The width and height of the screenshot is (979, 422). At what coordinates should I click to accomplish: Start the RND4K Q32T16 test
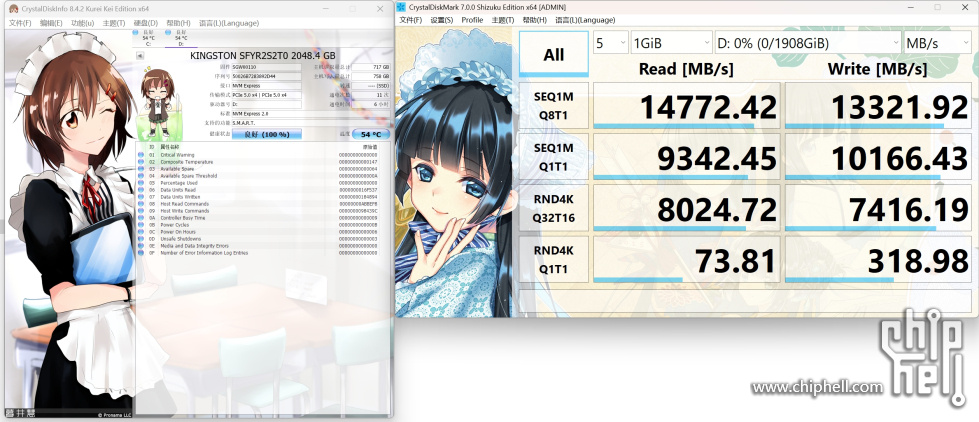click(554, 207)
